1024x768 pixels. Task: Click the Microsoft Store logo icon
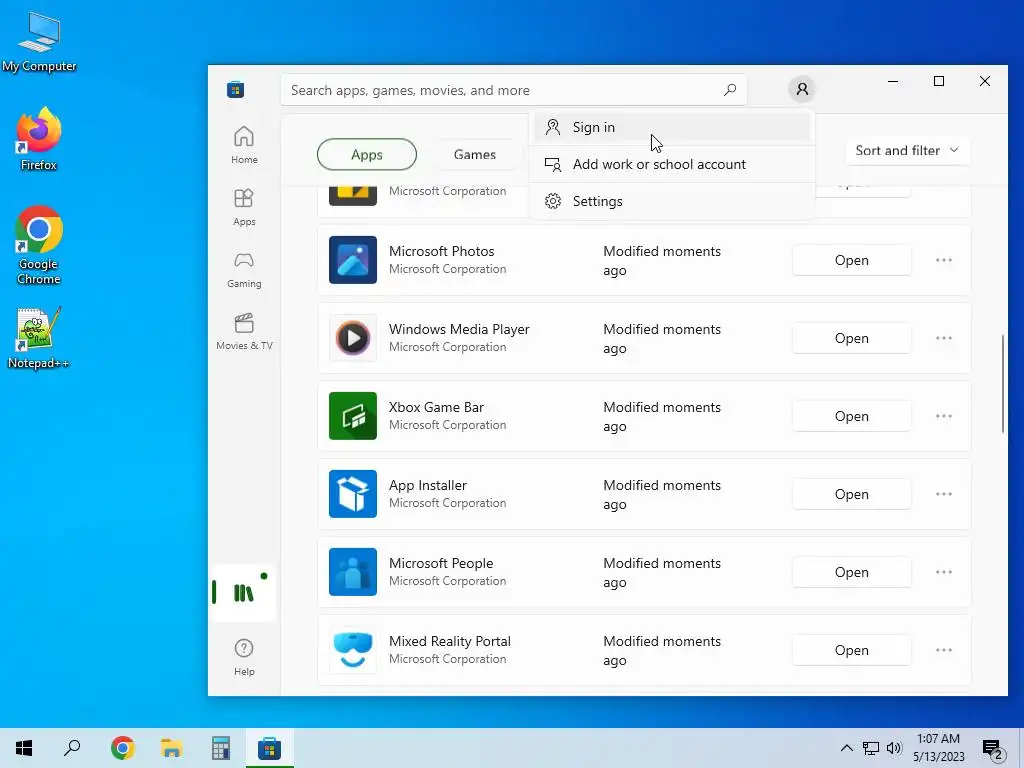pos(236,89)
